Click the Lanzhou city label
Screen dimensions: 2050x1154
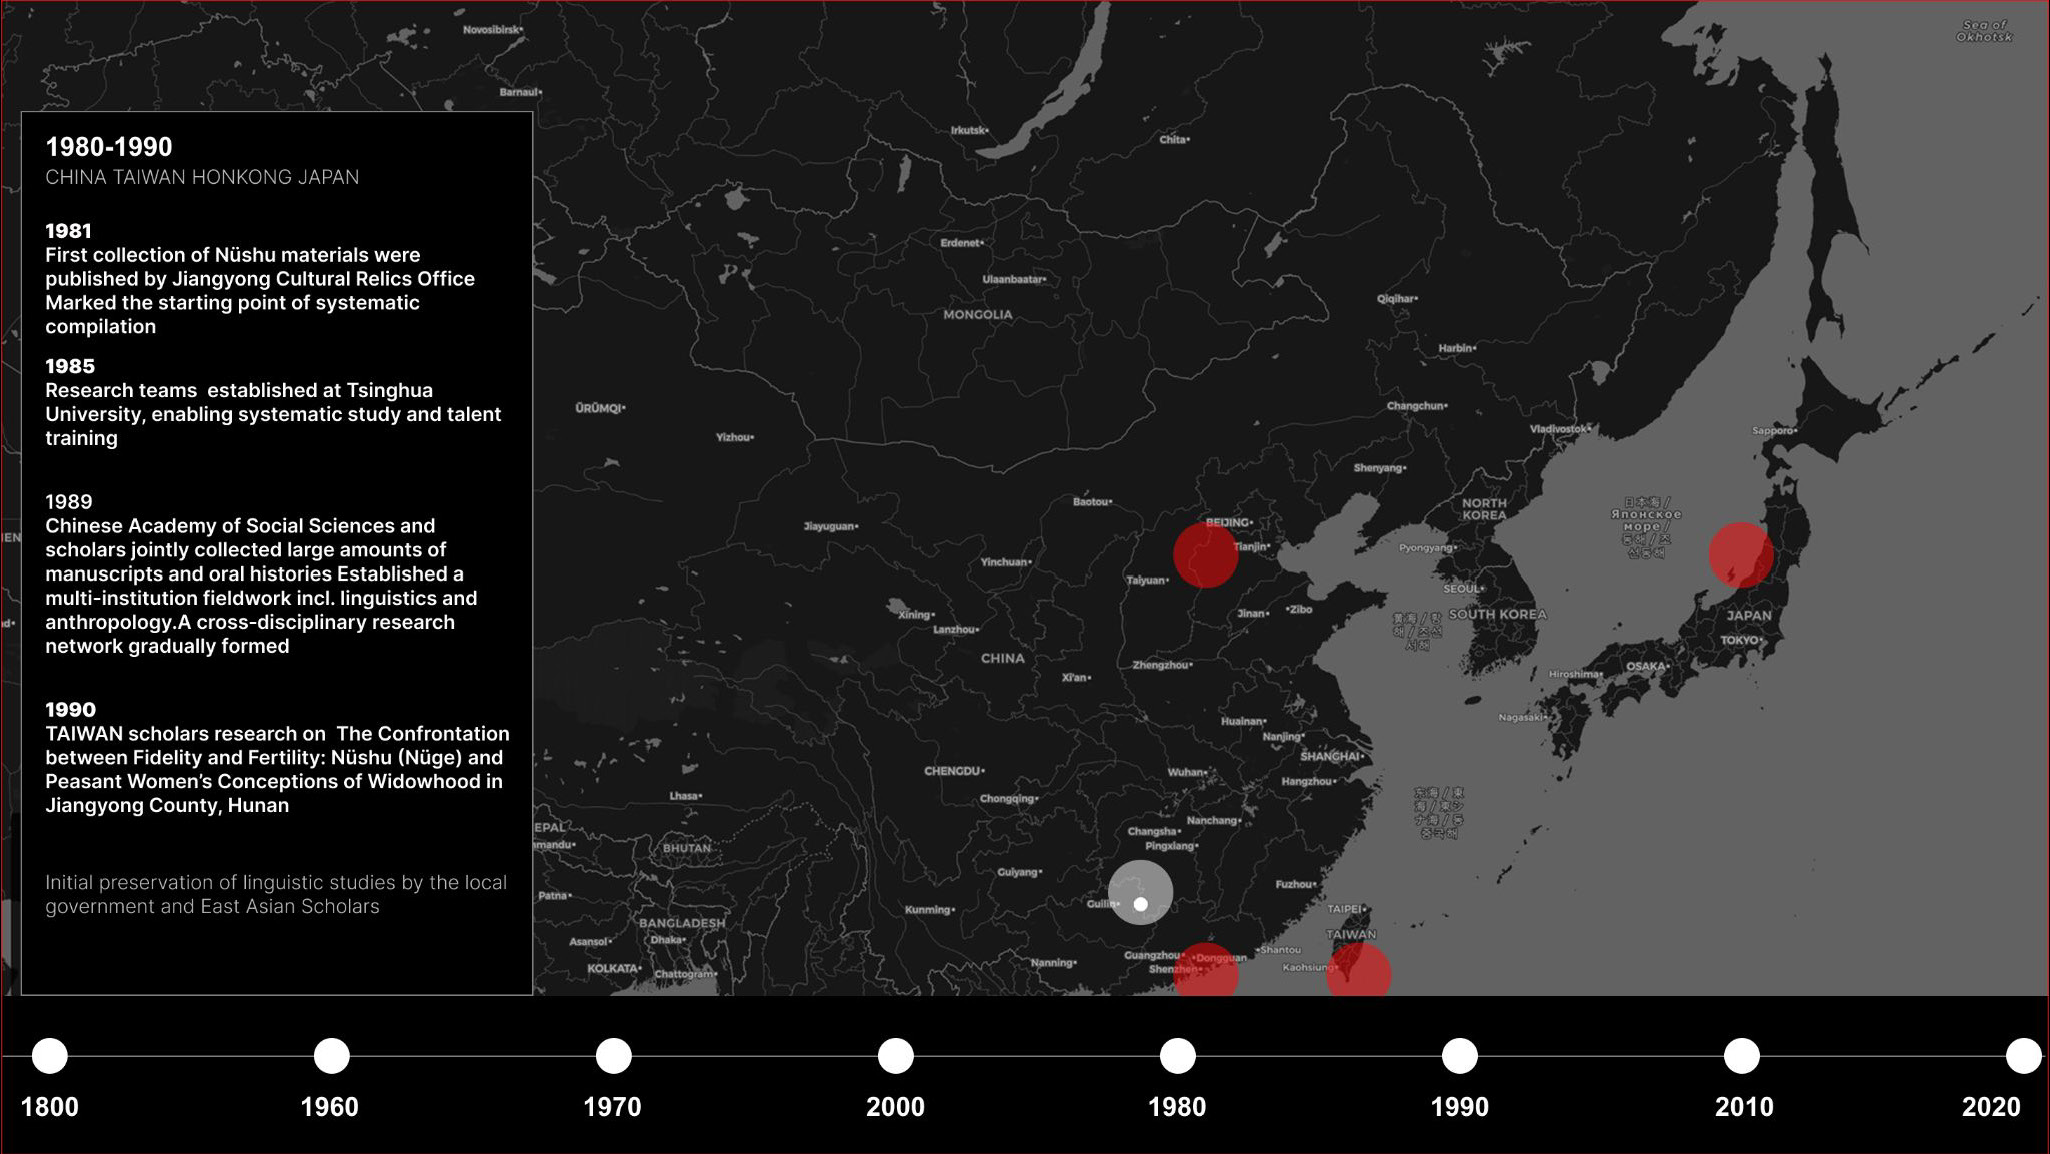click(x=956, y=630)
